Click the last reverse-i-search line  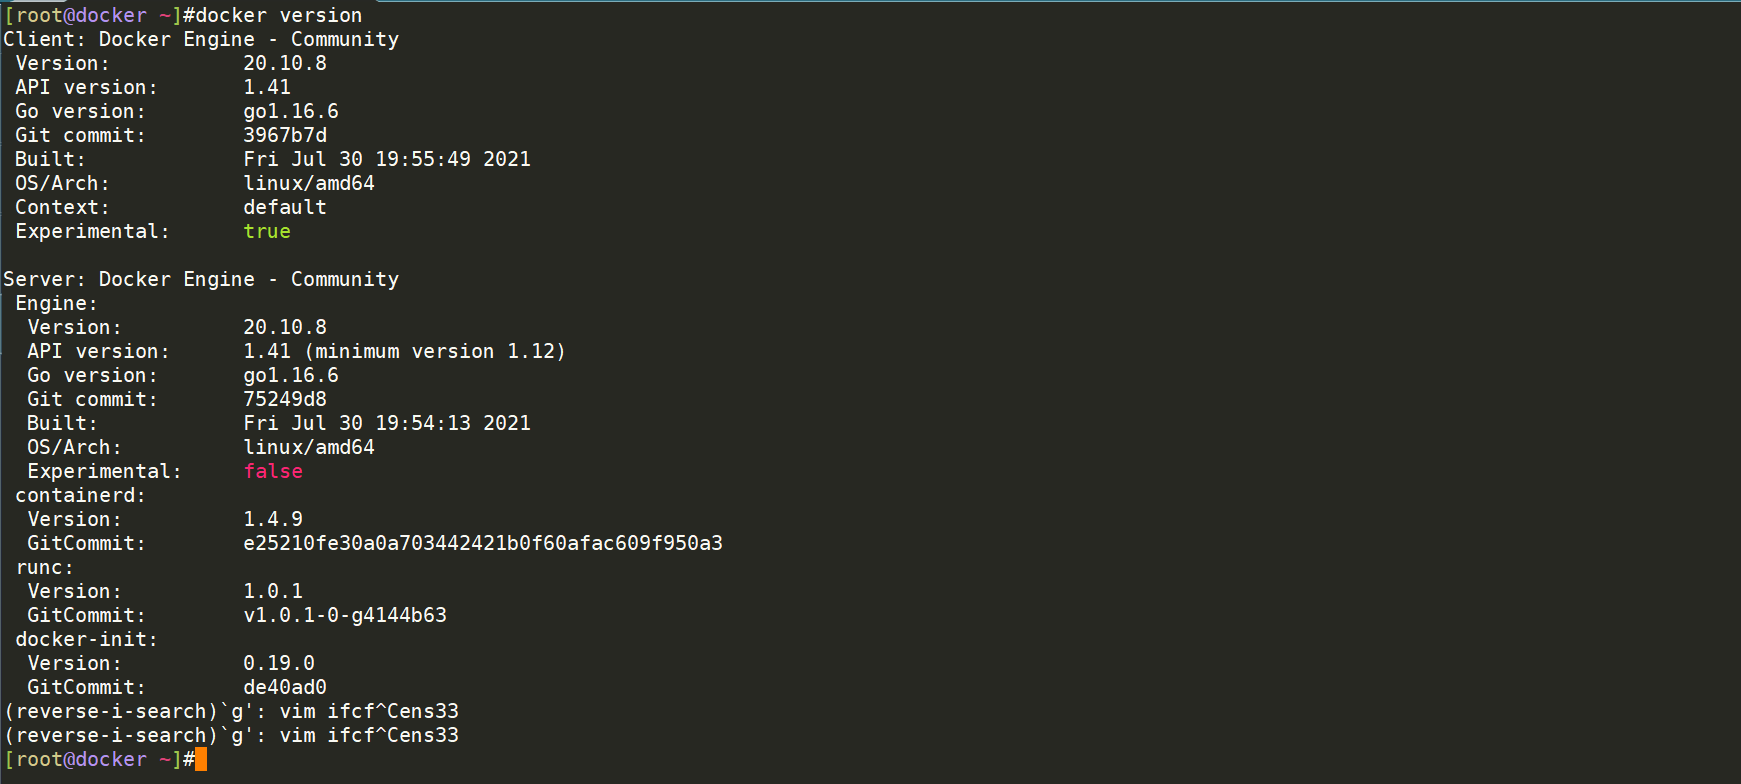point(231,735)
